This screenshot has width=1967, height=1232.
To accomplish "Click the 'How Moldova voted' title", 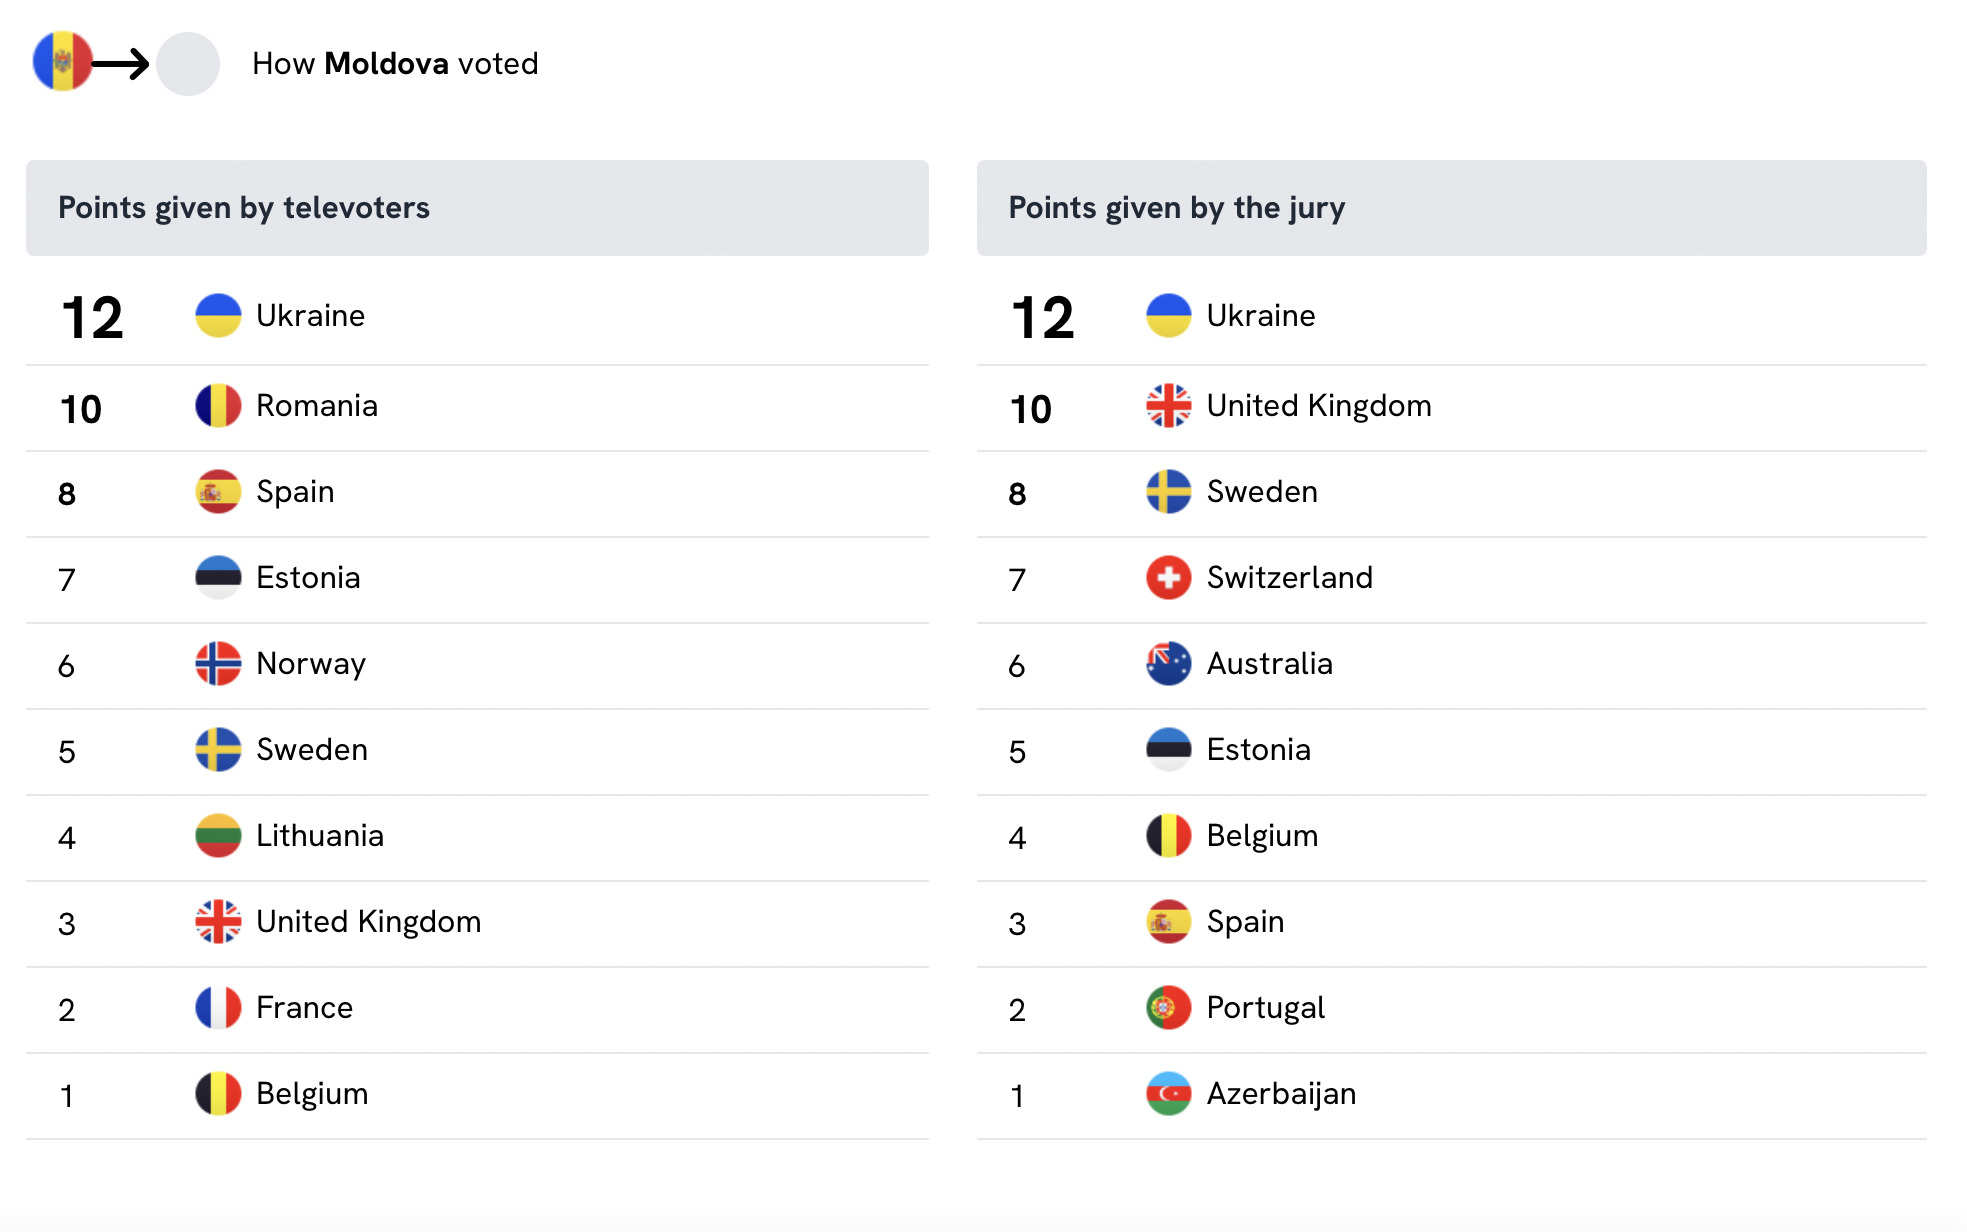I will (x=395, y=64).
